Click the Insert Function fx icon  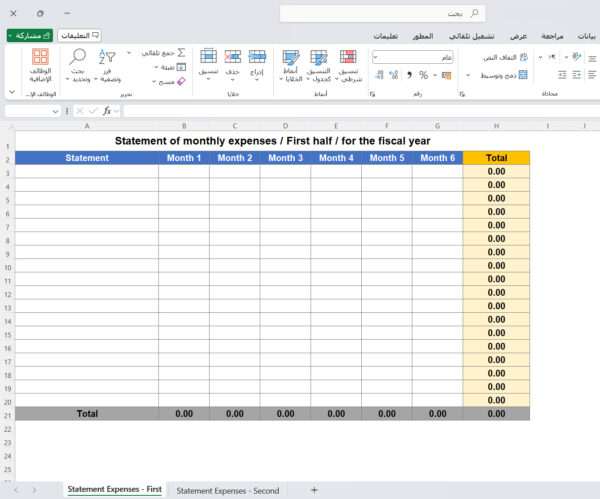click(x=107, y=111)
